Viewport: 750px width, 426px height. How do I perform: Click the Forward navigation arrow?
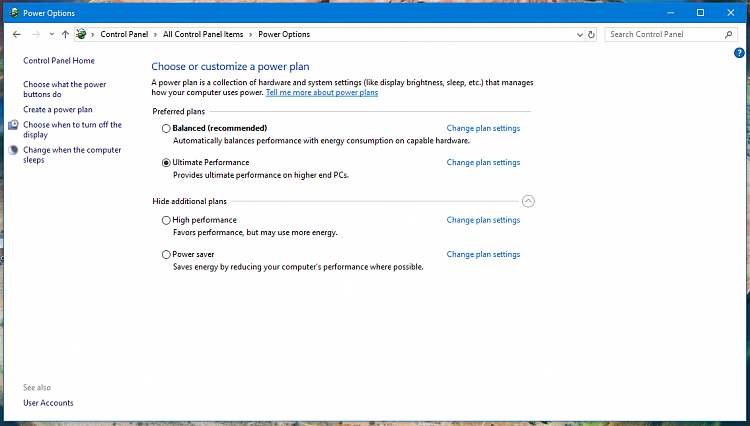(x=36, y=34)
